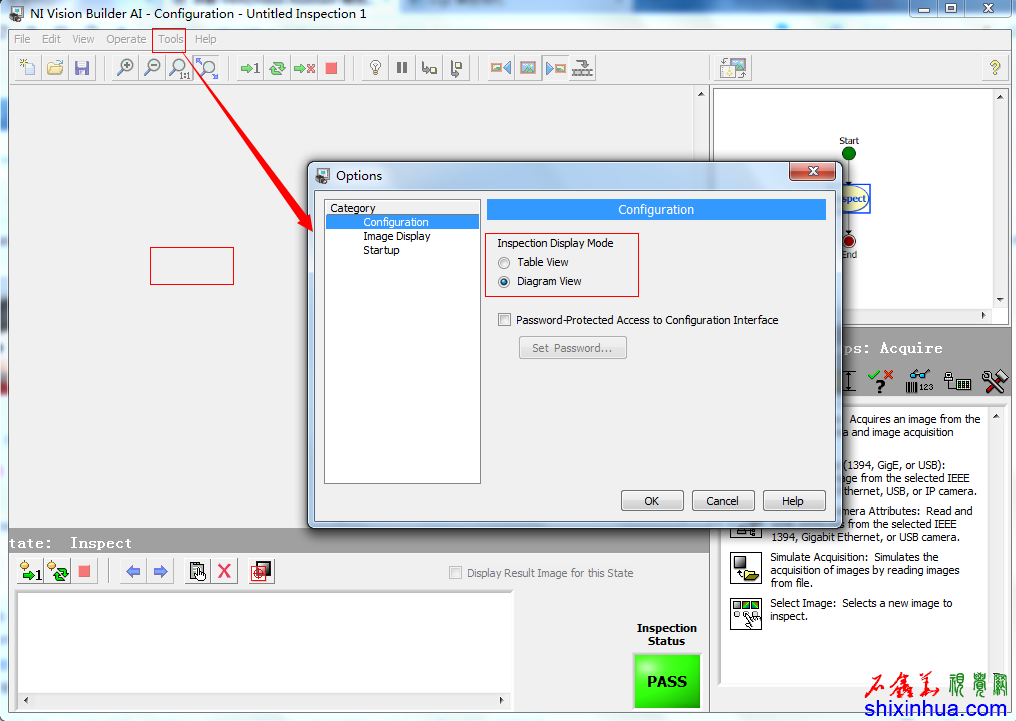The height and width of the screenshot is (721, 1016).
Task: Open the Tools menu
Action: pyautogui.click(x=170, y=39)
